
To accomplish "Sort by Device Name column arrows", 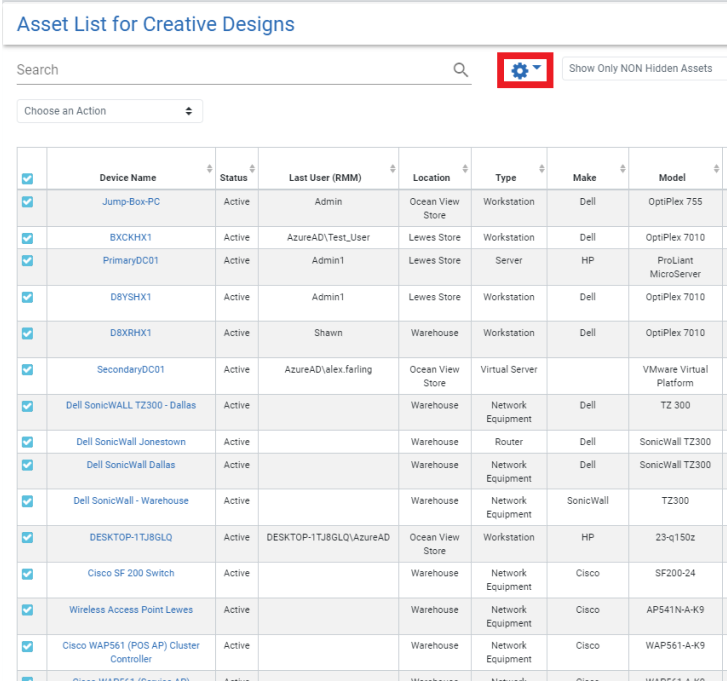I will (x=210, y=168).
